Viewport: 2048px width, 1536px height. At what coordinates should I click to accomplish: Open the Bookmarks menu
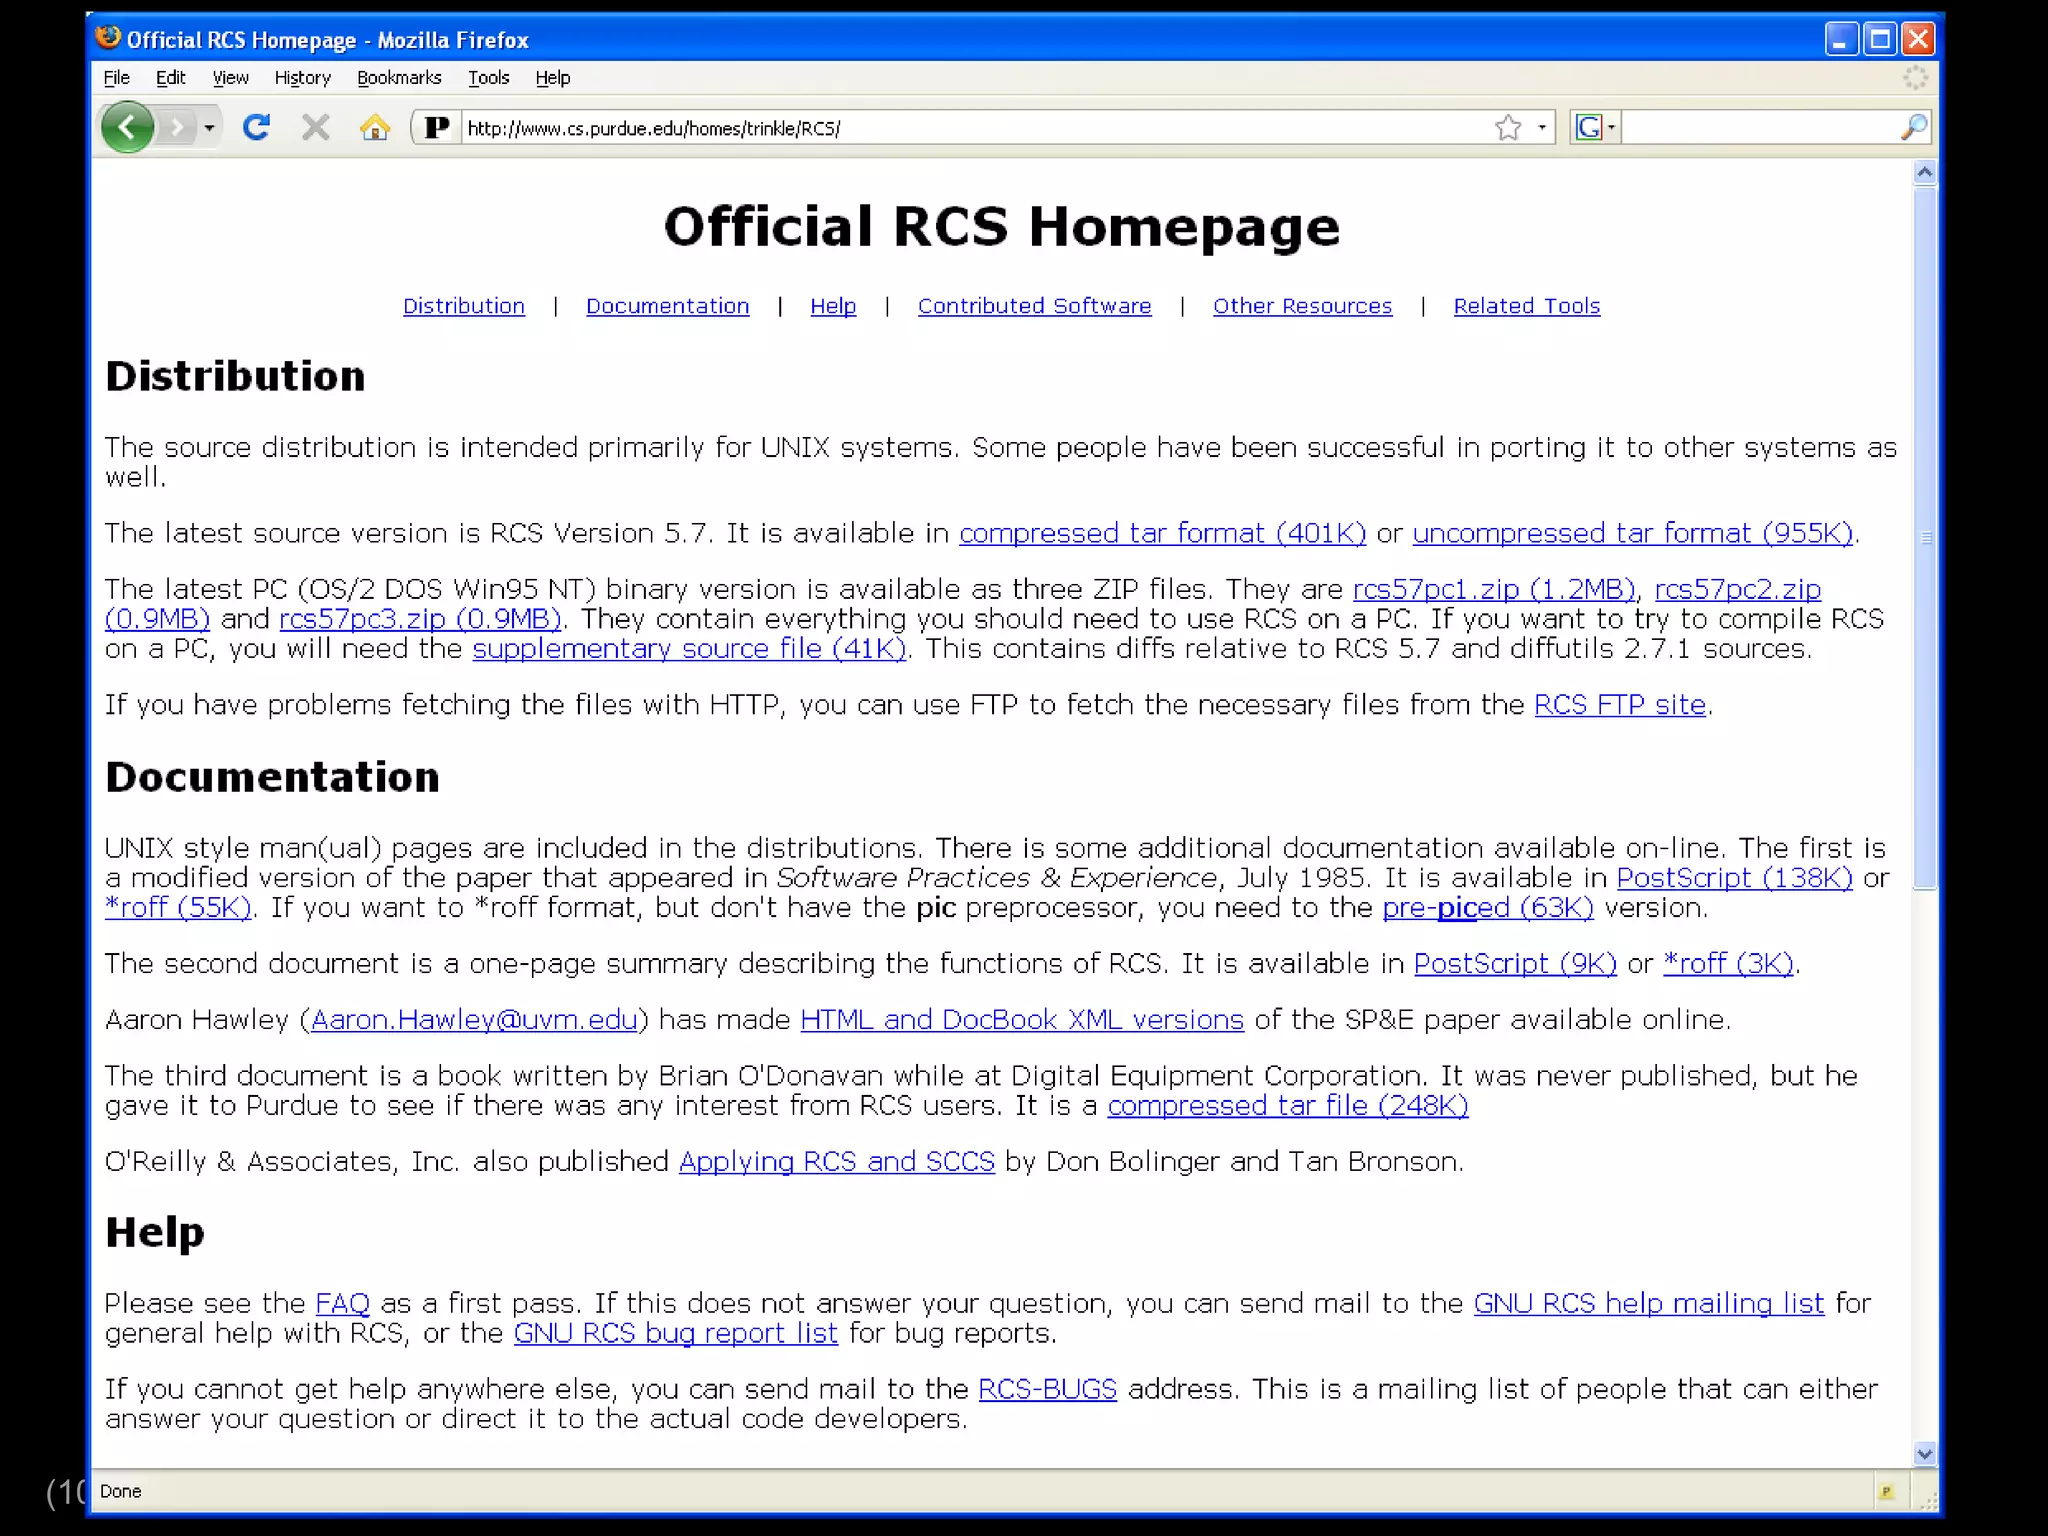pyautogui.click(x=399, y=78)
